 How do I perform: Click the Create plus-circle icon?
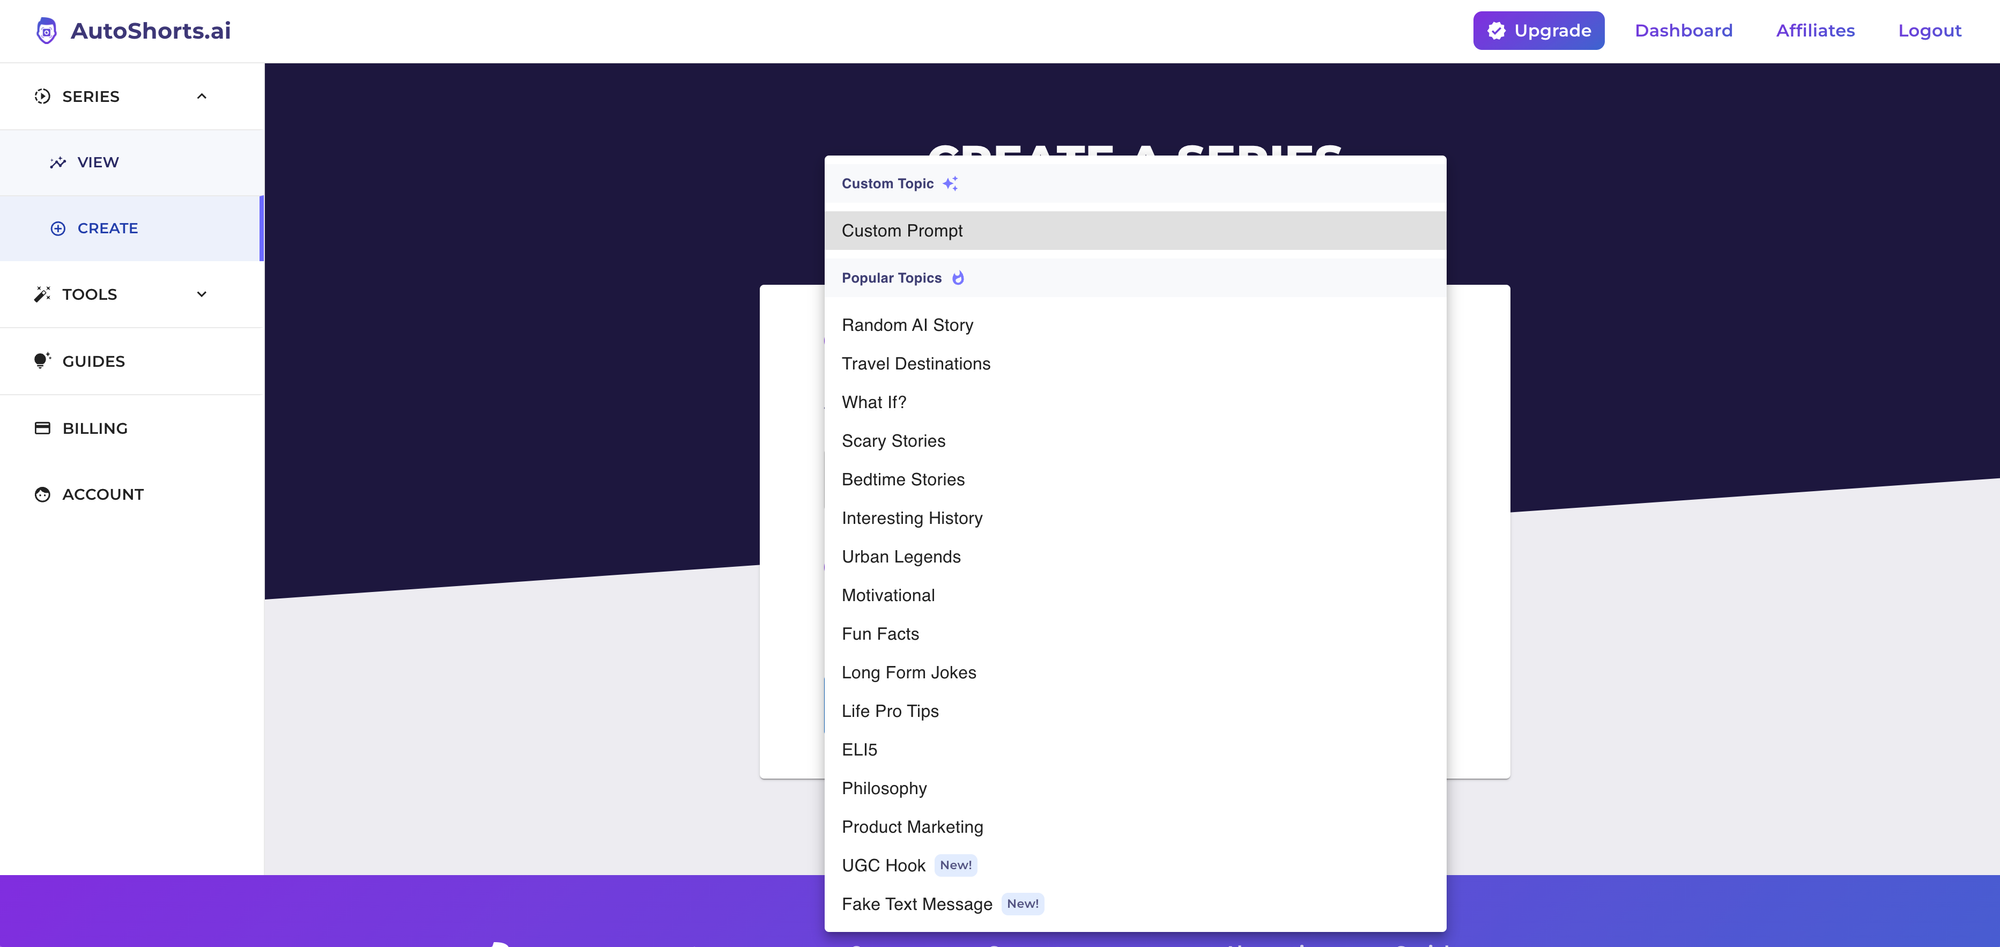coord(59,228)
